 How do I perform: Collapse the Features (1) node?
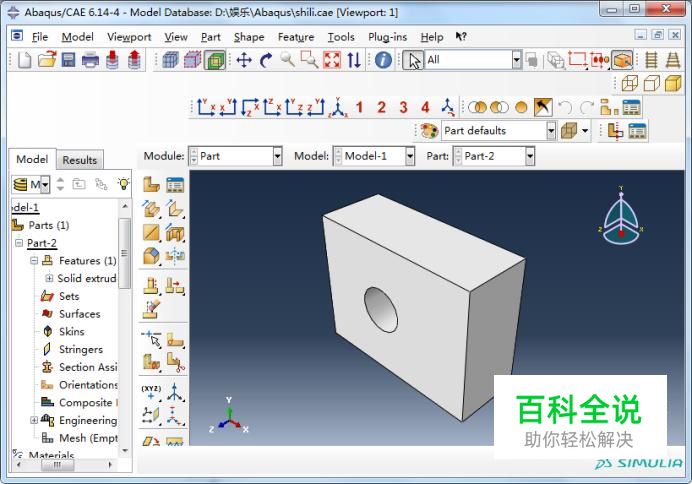[x=34, y=260]
